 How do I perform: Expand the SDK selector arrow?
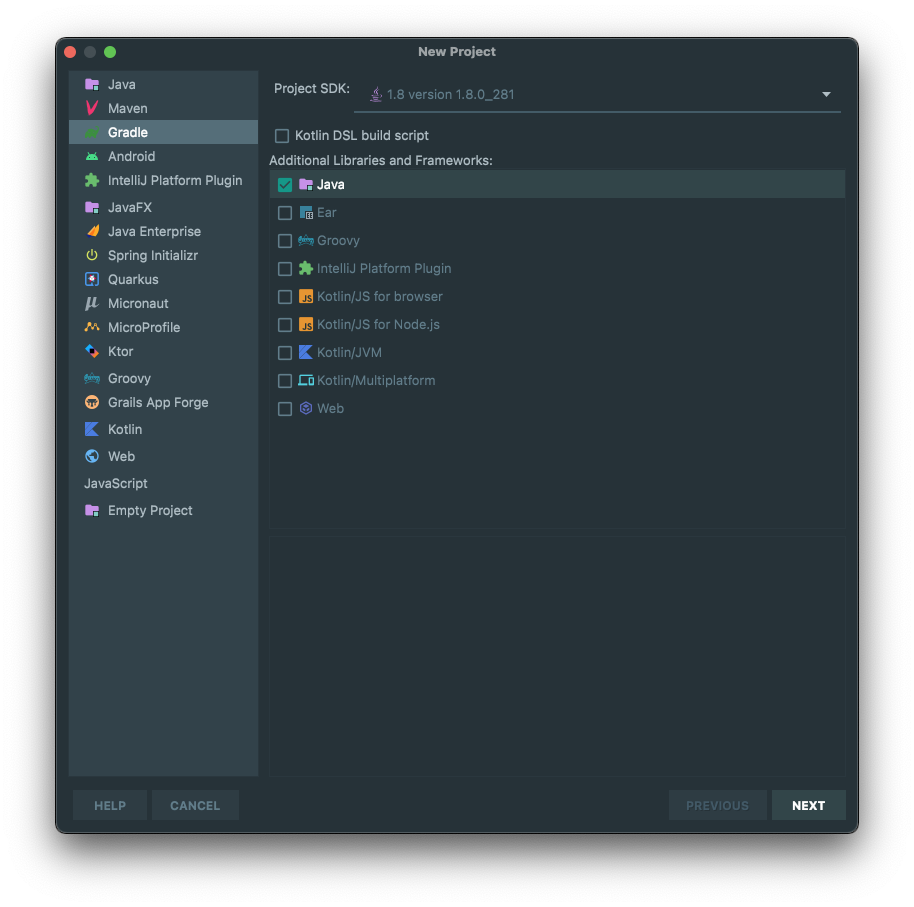click(x=826, y=94)
